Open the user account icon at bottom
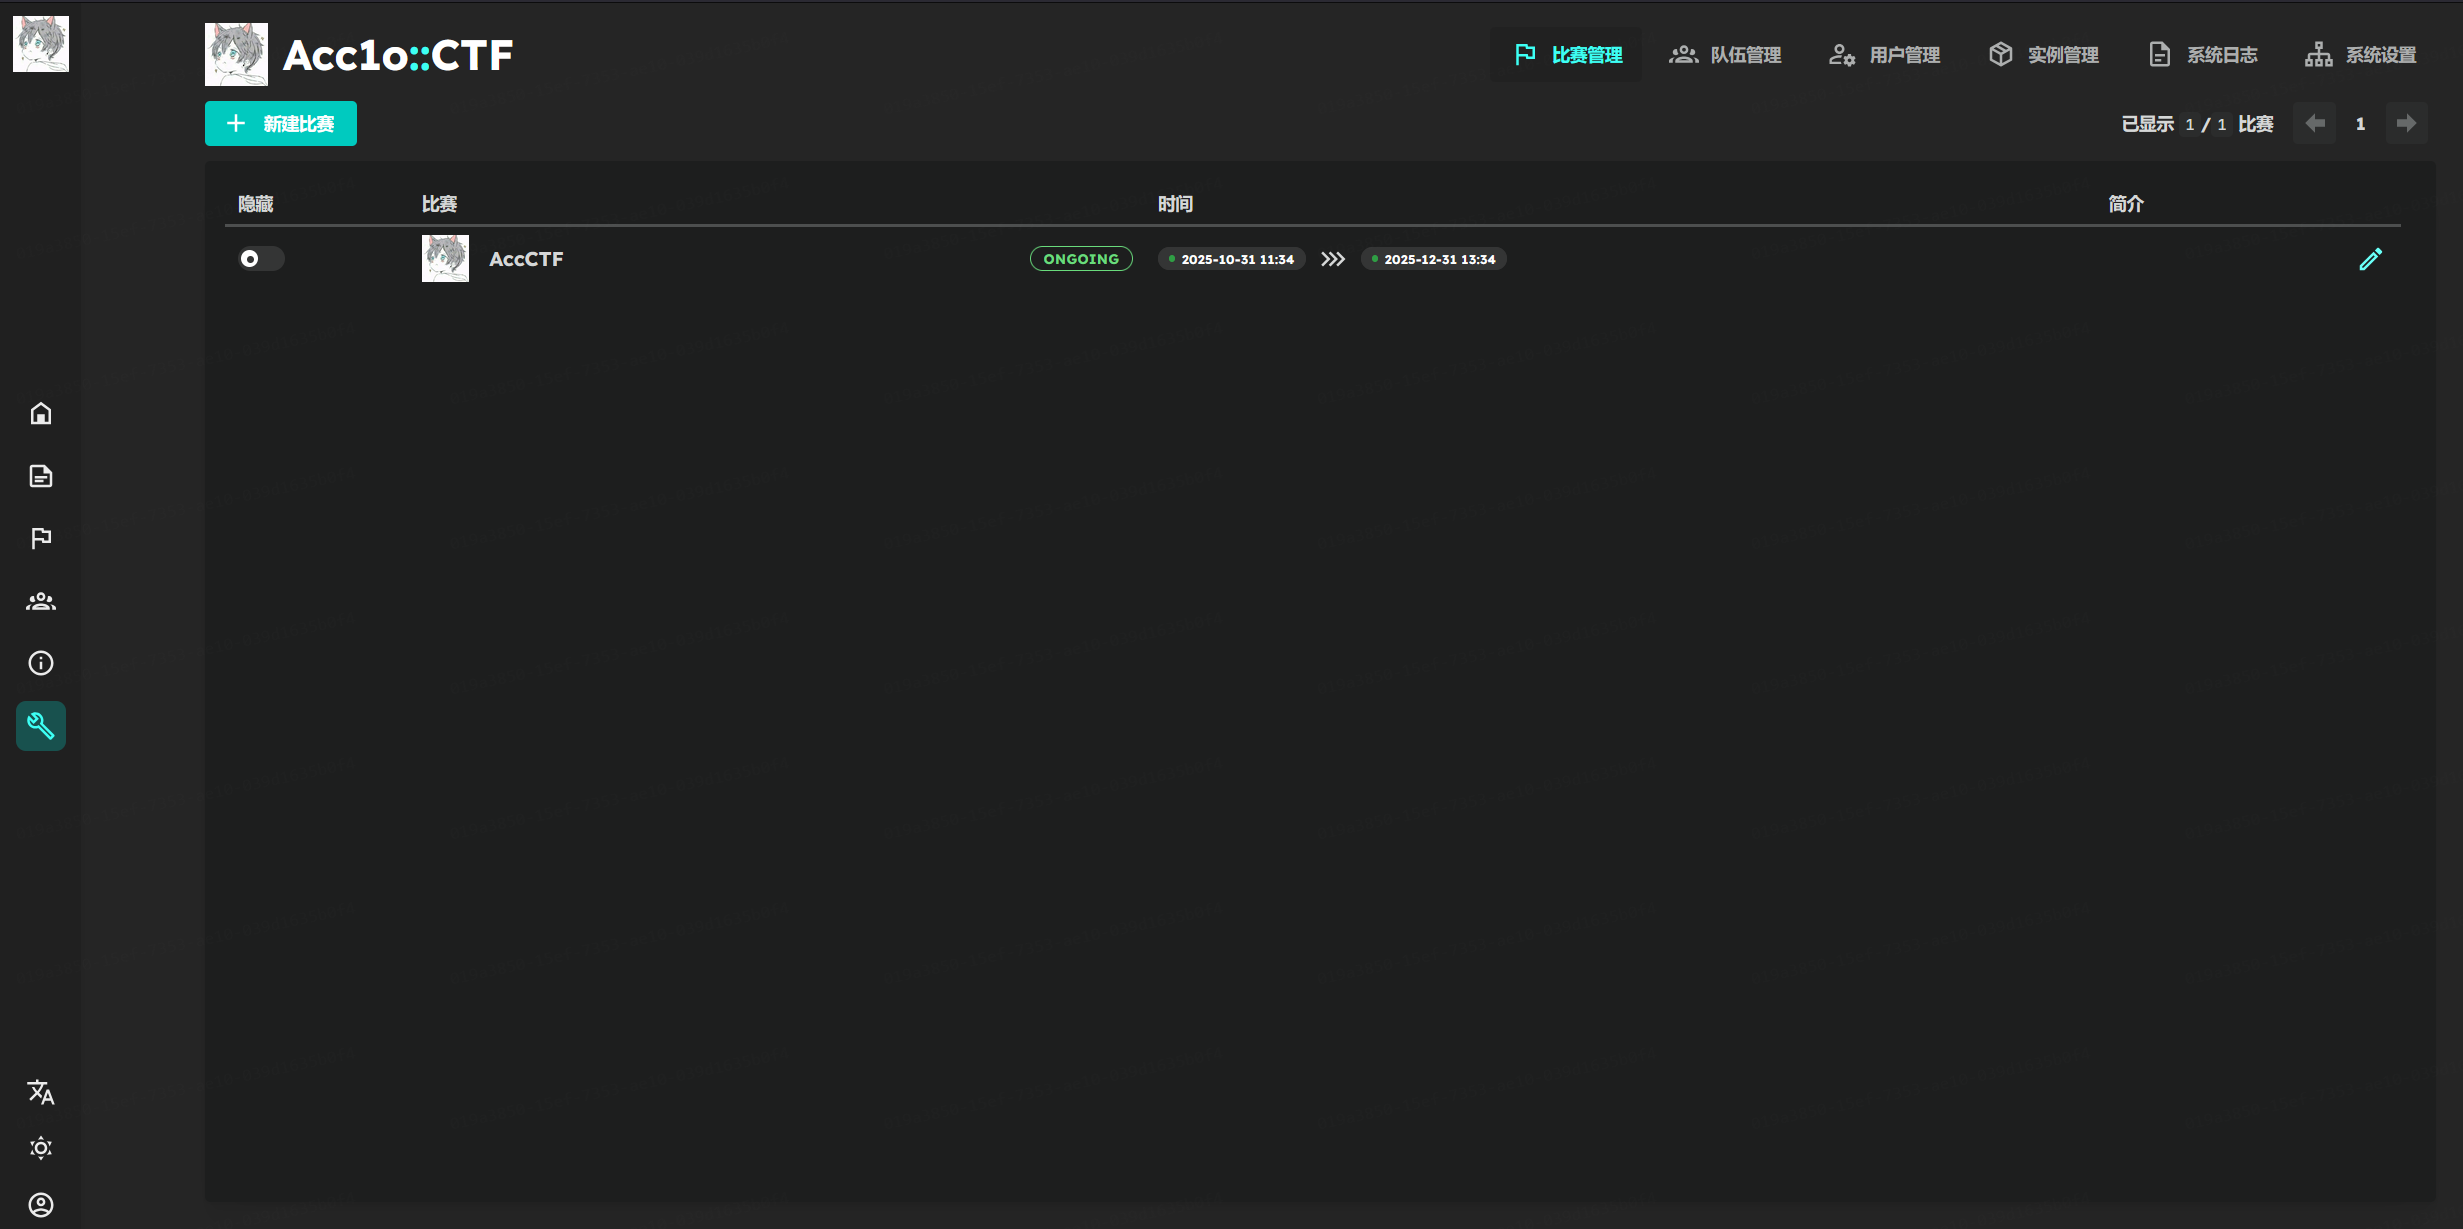Image resolution: width=2463 pixels, height=1229 pixels. (x=41, y=1204)
